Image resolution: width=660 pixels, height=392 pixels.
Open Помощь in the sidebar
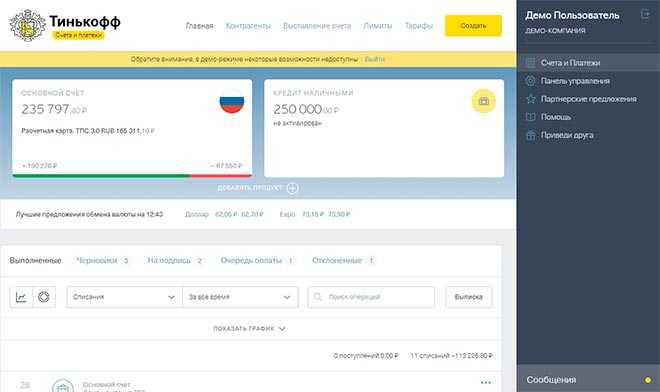[x=588, y=117]
